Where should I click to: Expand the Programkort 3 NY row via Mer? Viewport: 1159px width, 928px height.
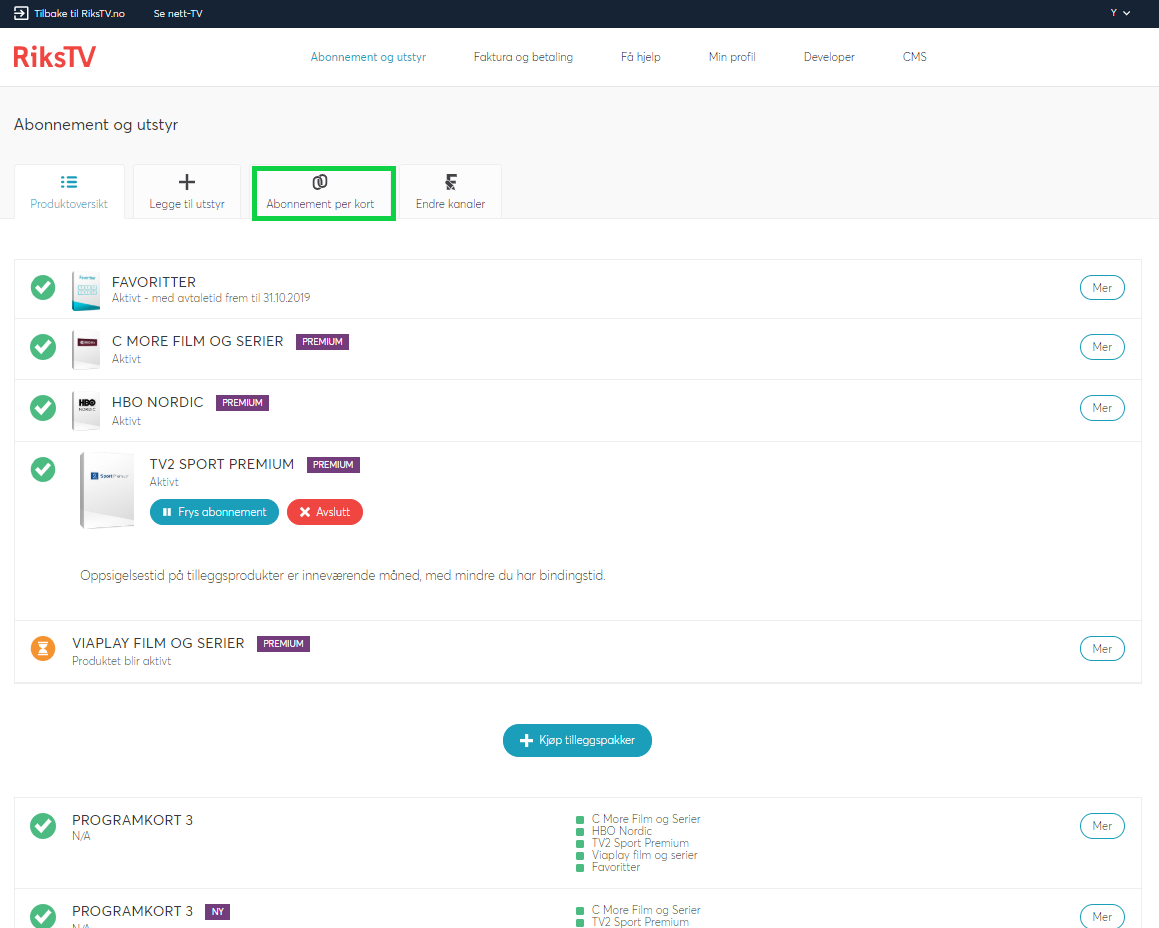1102,916
